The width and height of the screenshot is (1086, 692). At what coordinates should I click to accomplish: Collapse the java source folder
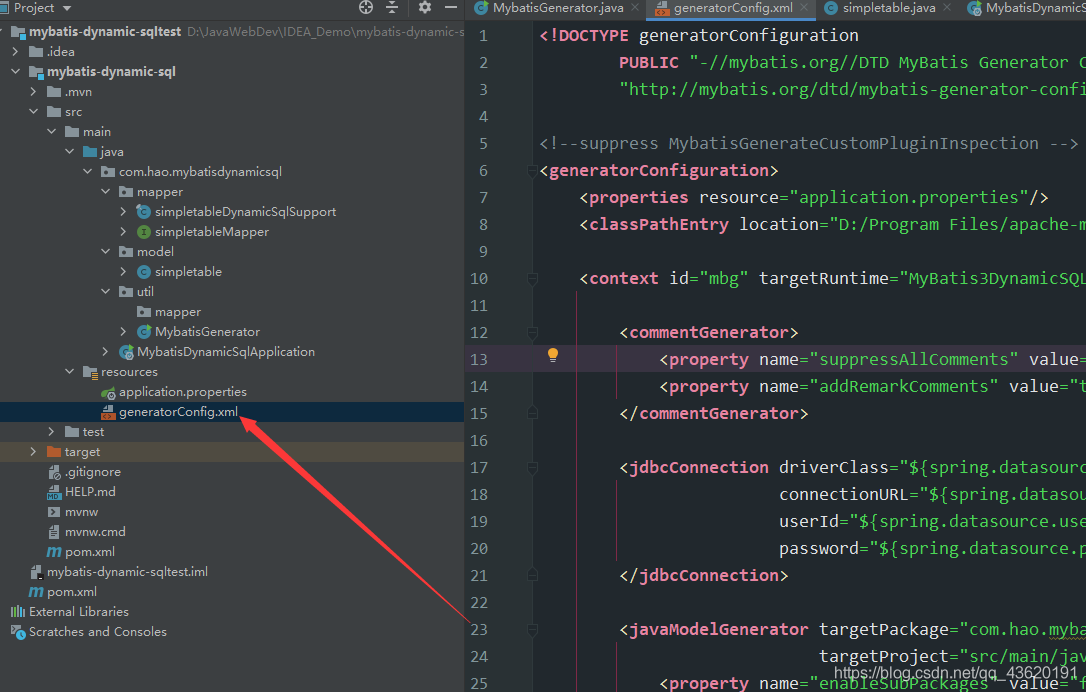pos(70,152)
